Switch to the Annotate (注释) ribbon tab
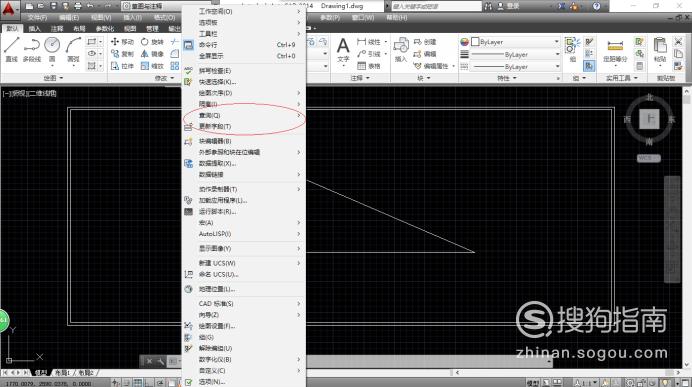Image resolution: width=692 pixels, height=387 pixels. click(57, 29)
